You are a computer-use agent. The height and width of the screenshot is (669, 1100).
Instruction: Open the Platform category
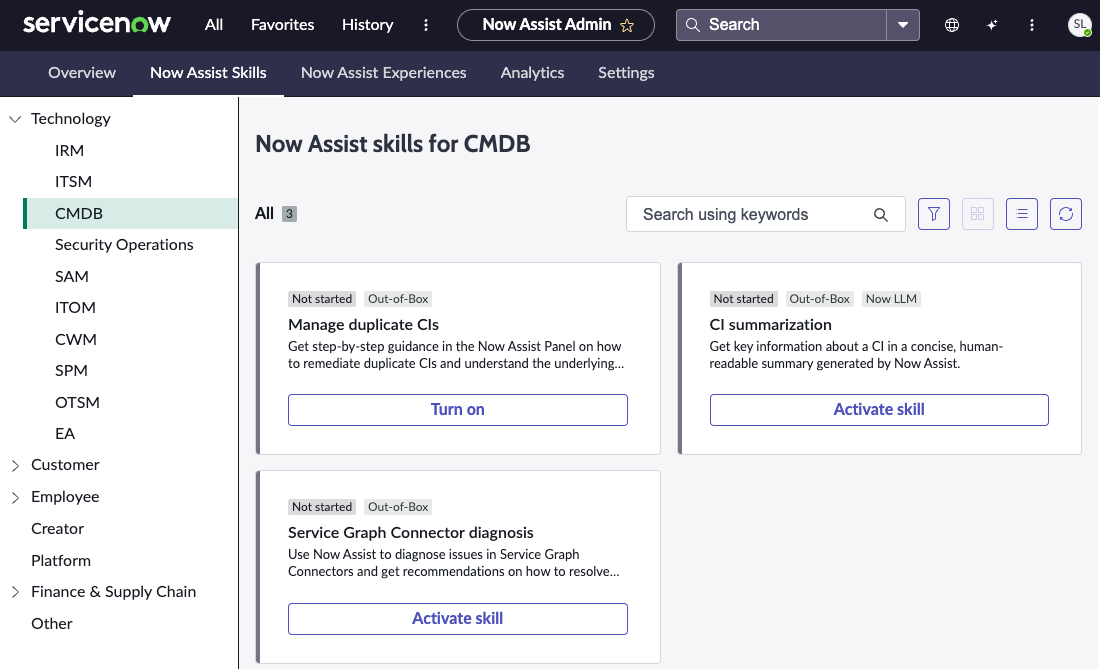[x=60, y=561]
